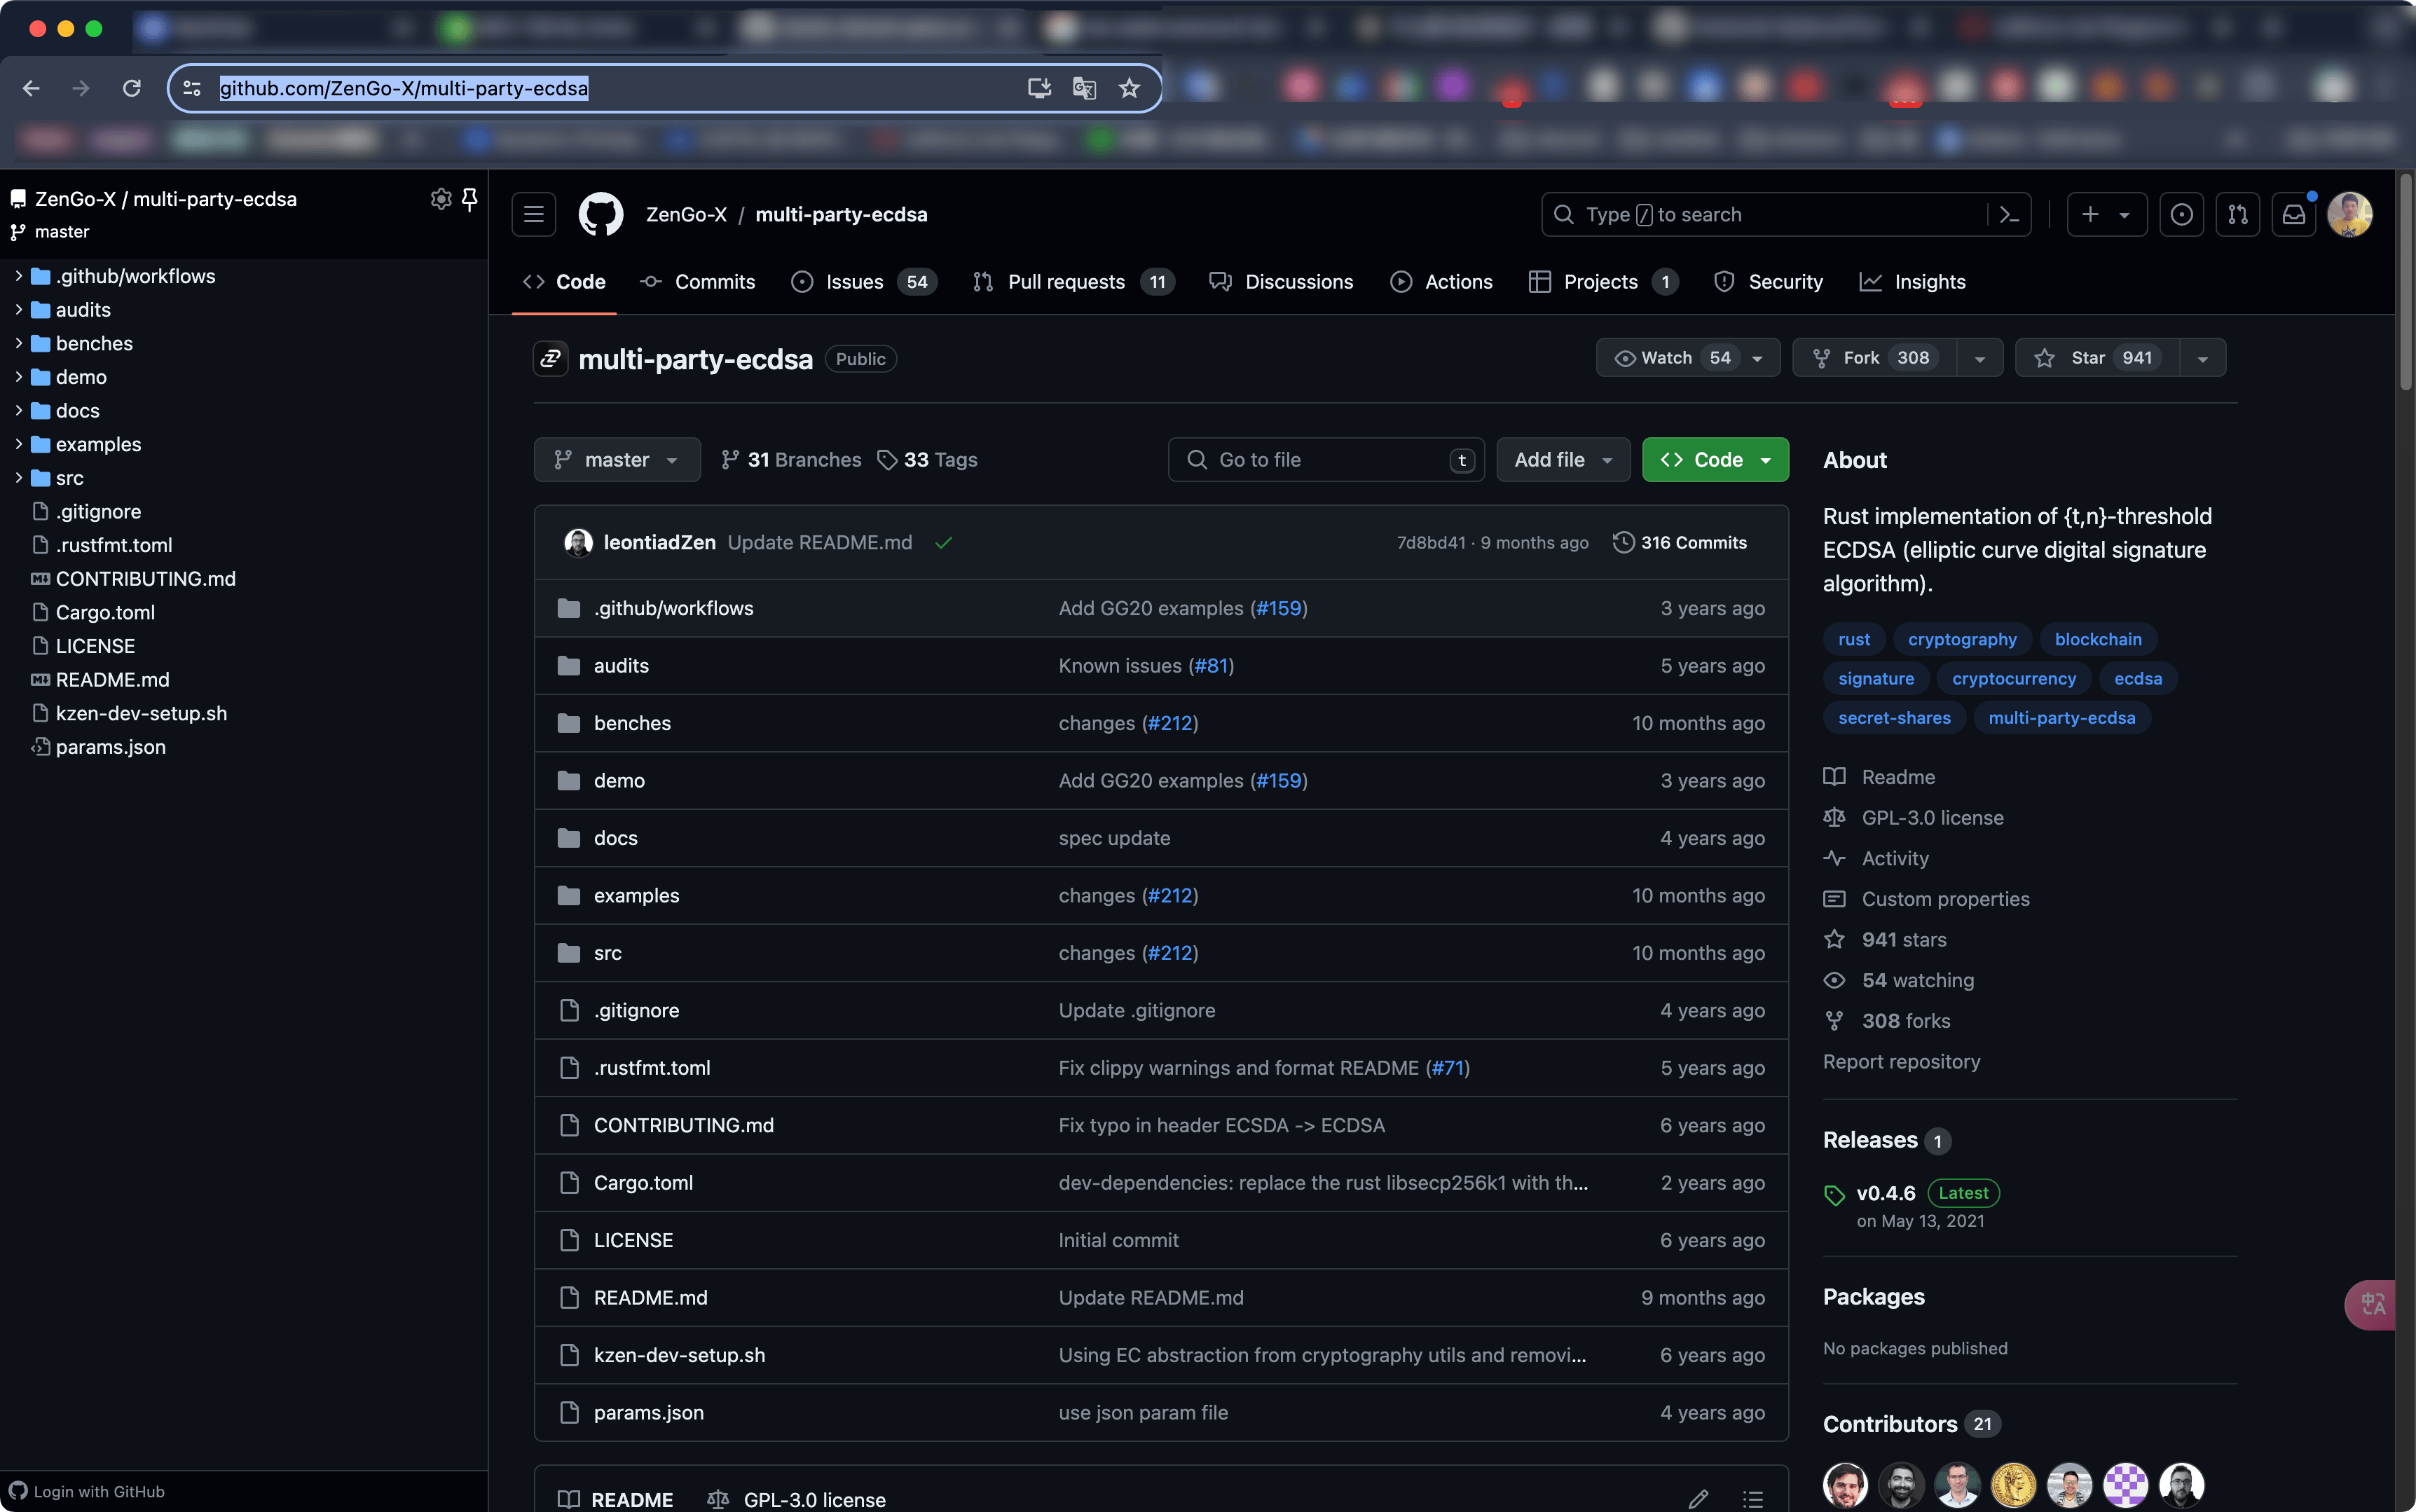Open pull requests icon in header
Screen dimensions: 2416x1512
(x=2238, y=214)
